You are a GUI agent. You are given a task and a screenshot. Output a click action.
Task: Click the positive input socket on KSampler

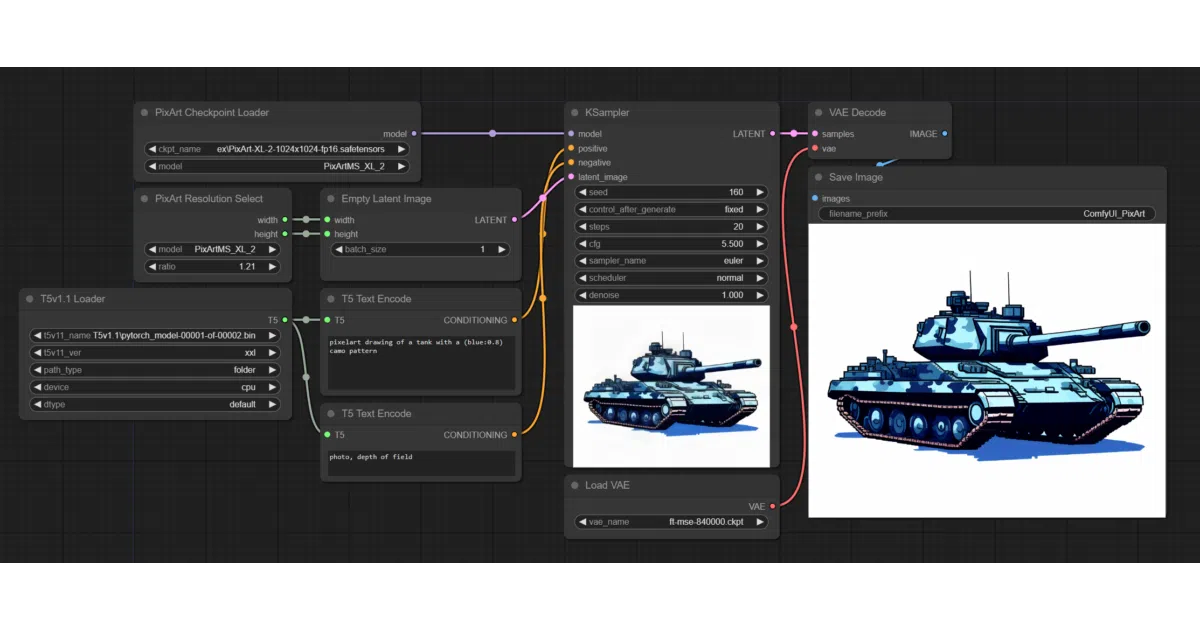click(x=571, y=148)
